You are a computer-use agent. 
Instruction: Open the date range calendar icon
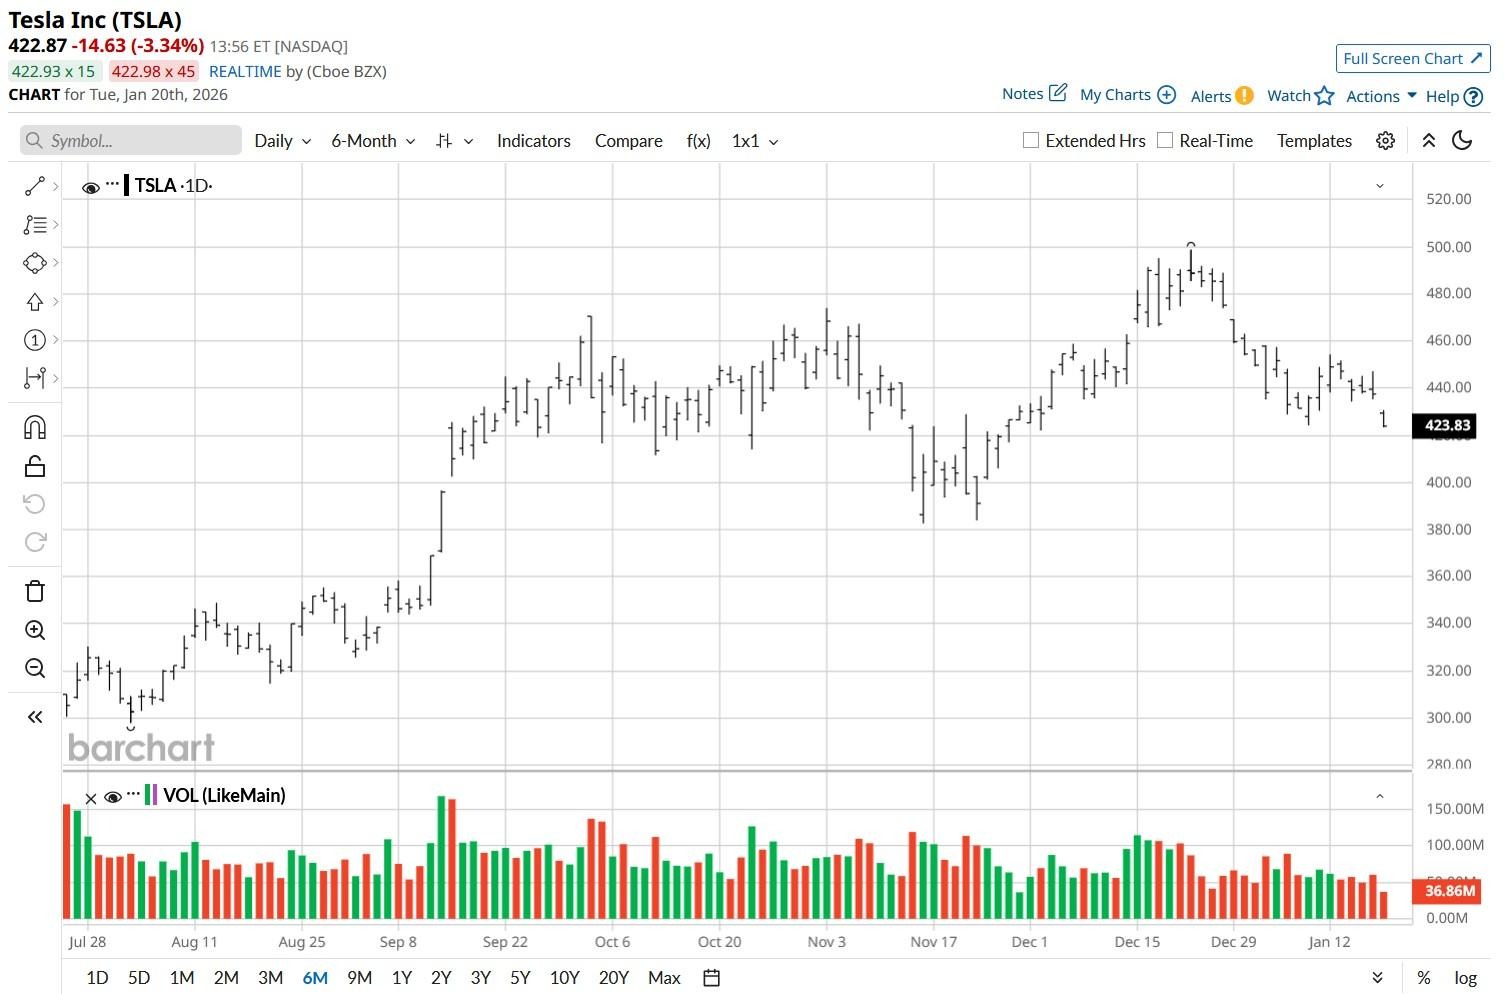(712, 978)
